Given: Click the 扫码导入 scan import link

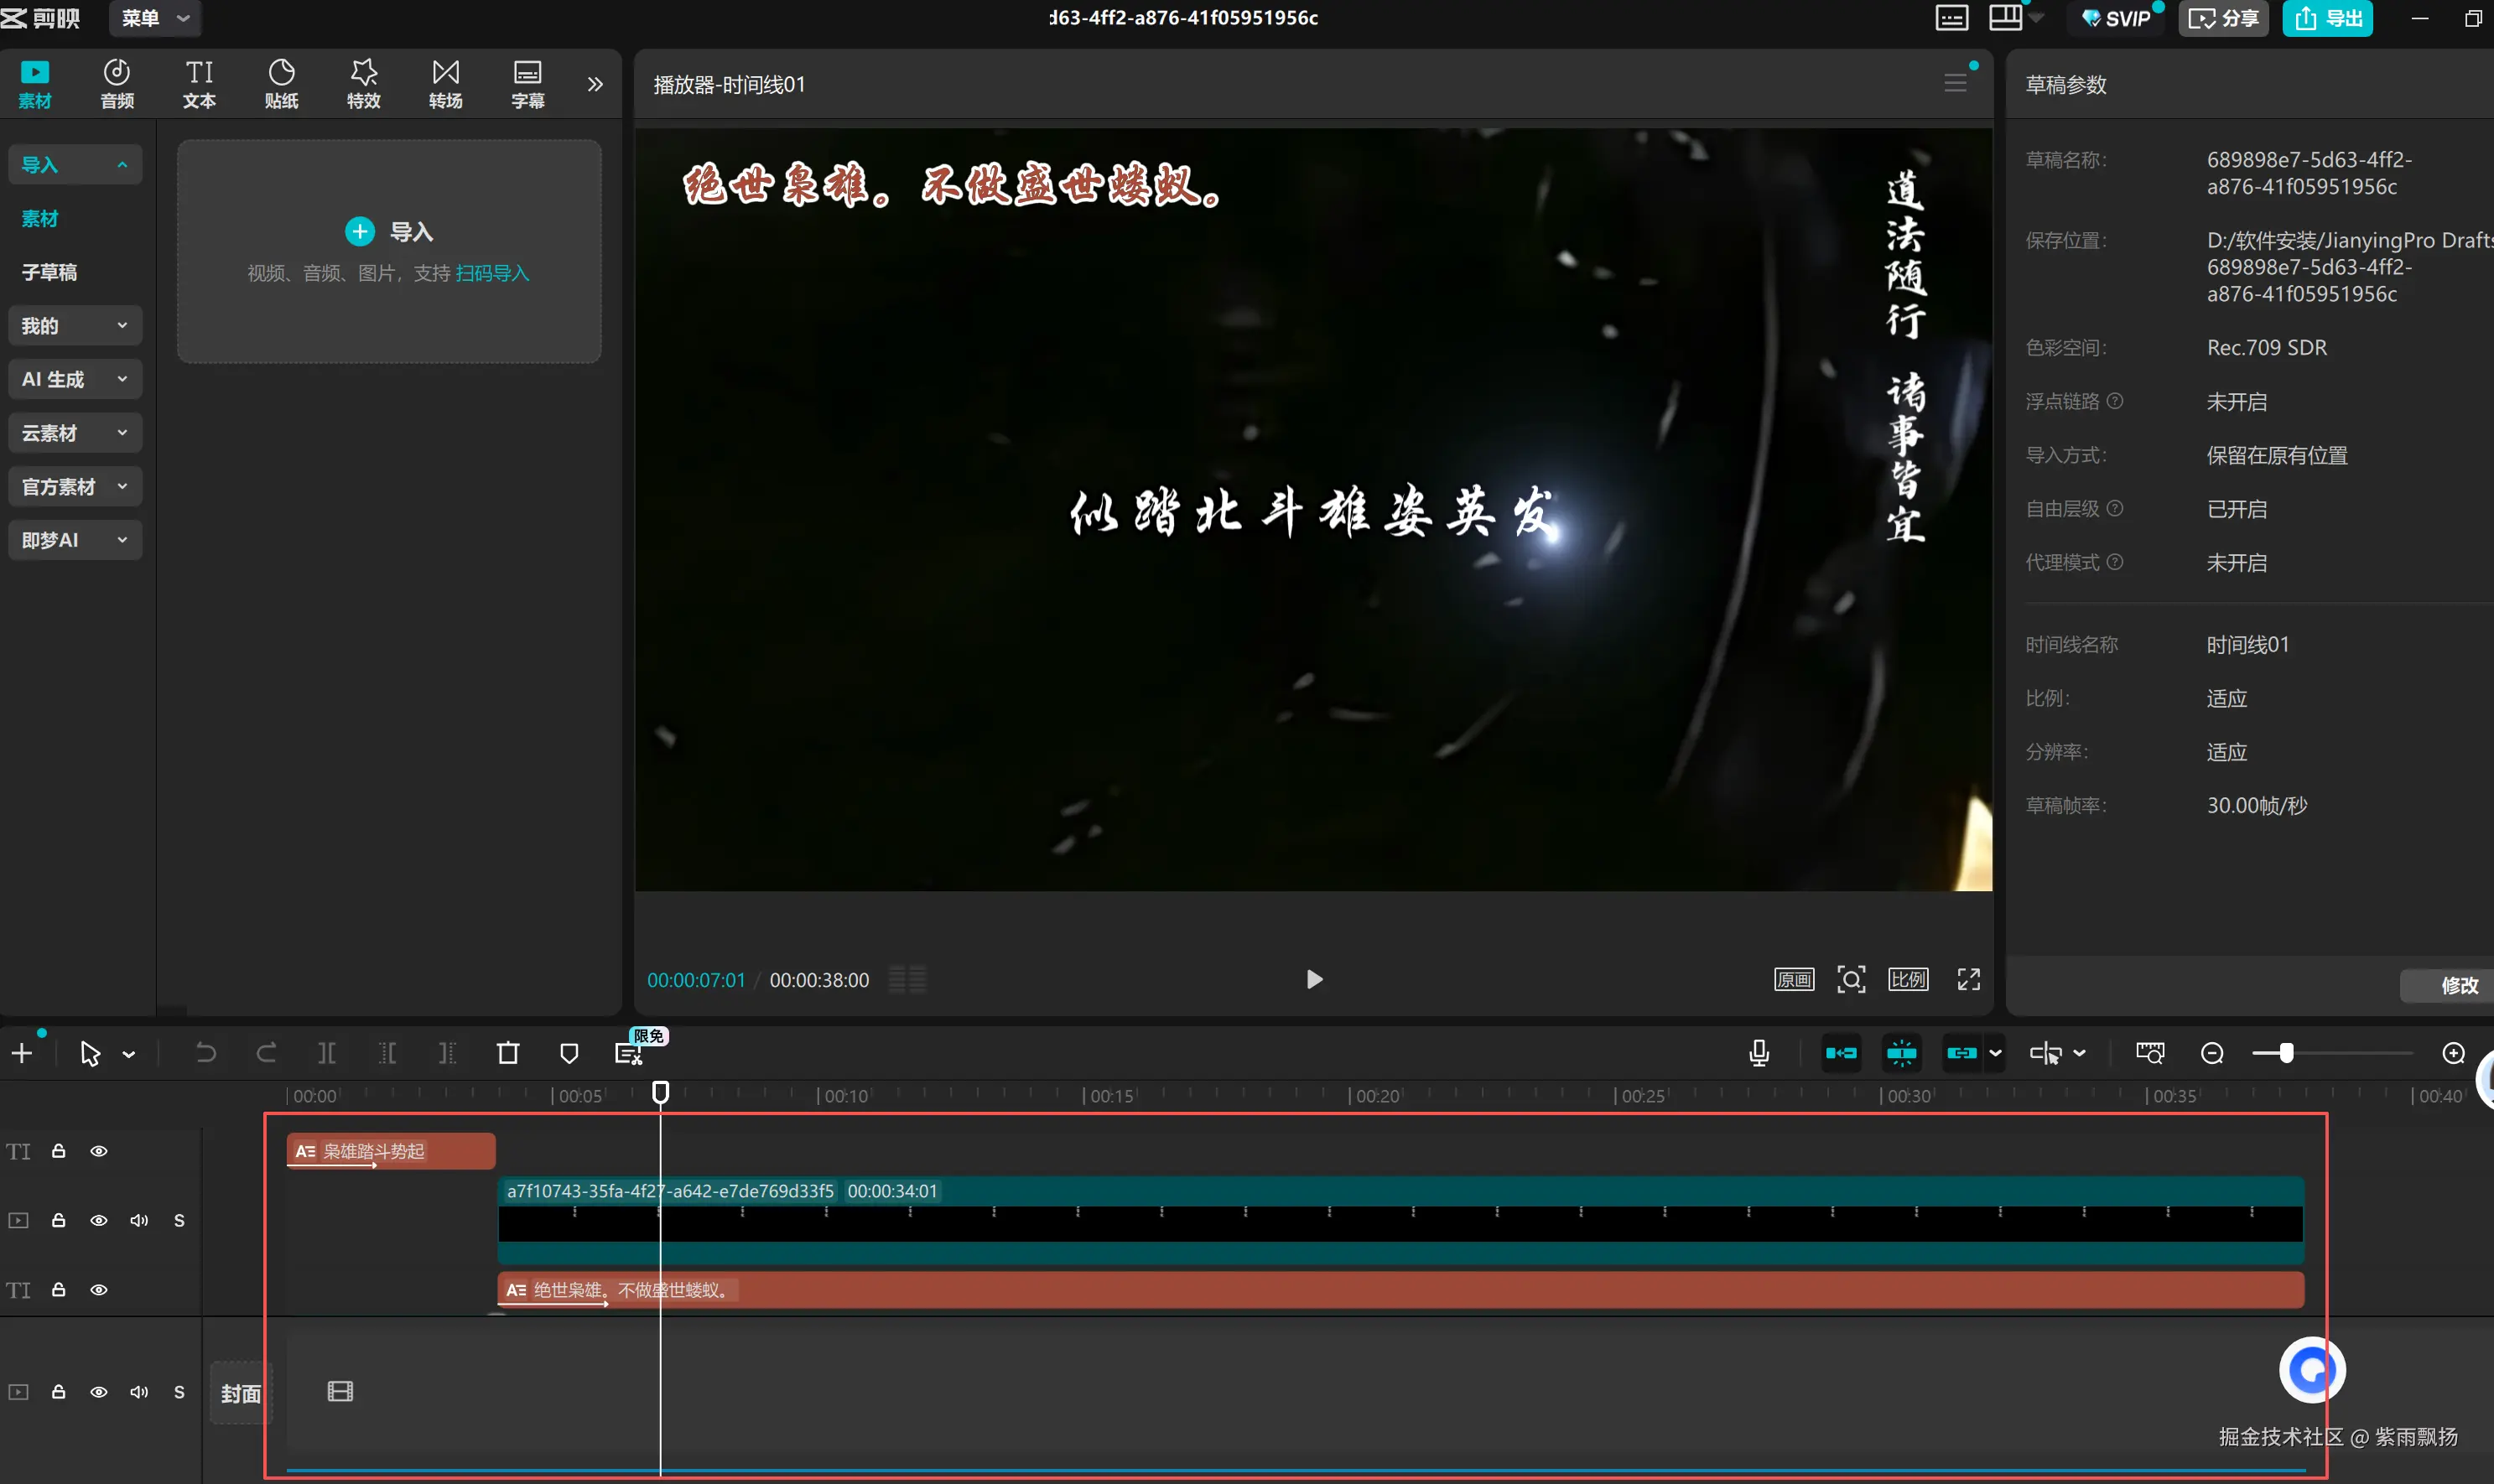Looking at the screenshot, I should coord(492,273).
